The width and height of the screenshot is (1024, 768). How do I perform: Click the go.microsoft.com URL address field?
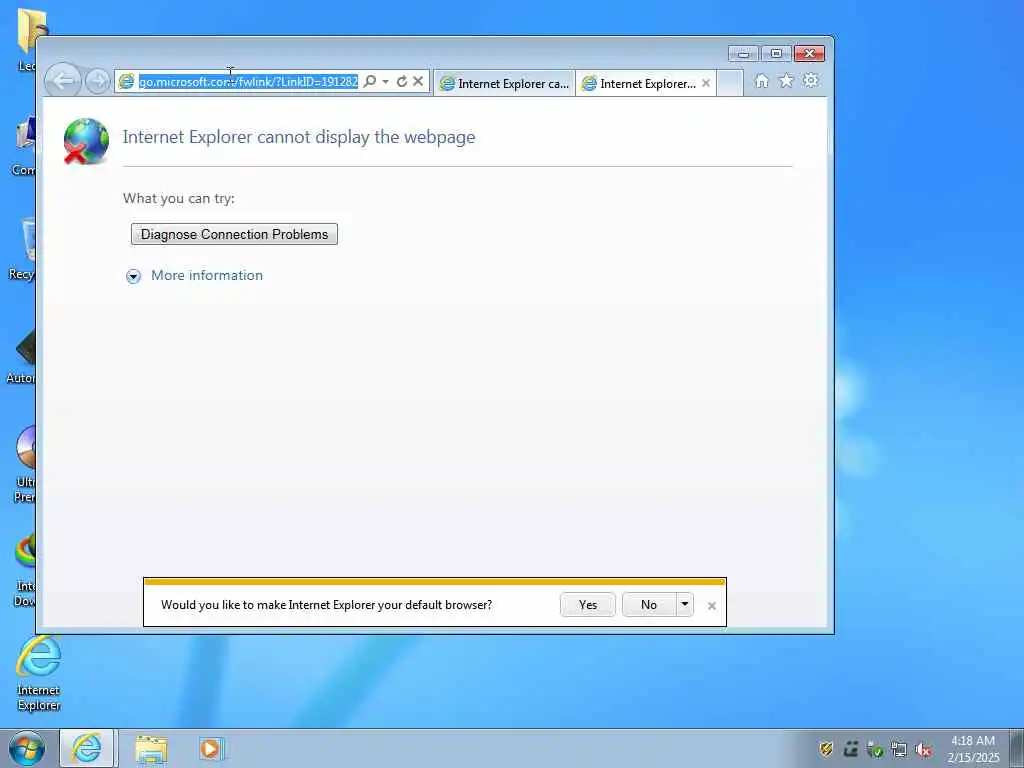coord(248,82)
